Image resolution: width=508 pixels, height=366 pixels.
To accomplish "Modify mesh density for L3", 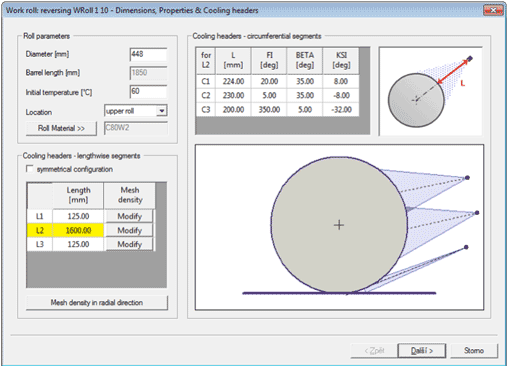I will 129,244.
